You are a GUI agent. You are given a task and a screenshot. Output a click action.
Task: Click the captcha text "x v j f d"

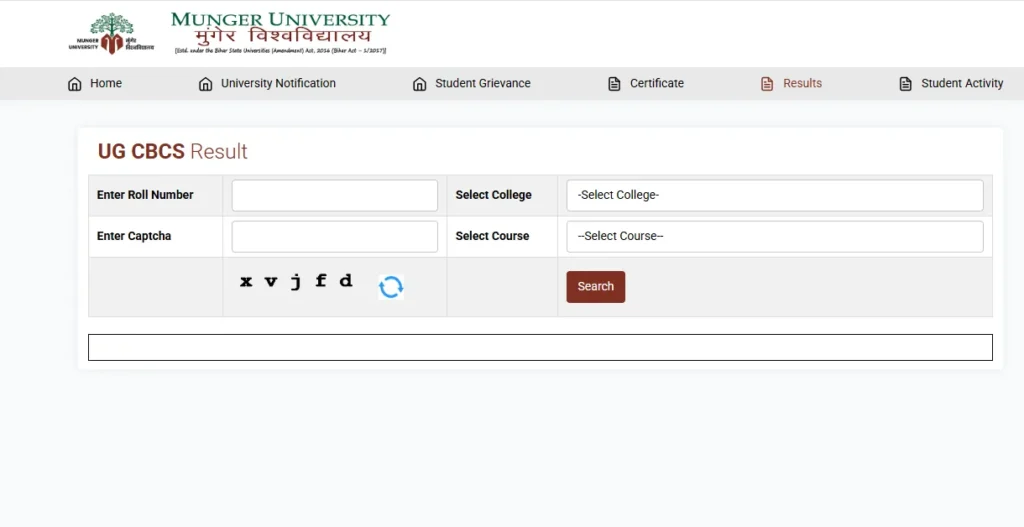click(296, 281)
